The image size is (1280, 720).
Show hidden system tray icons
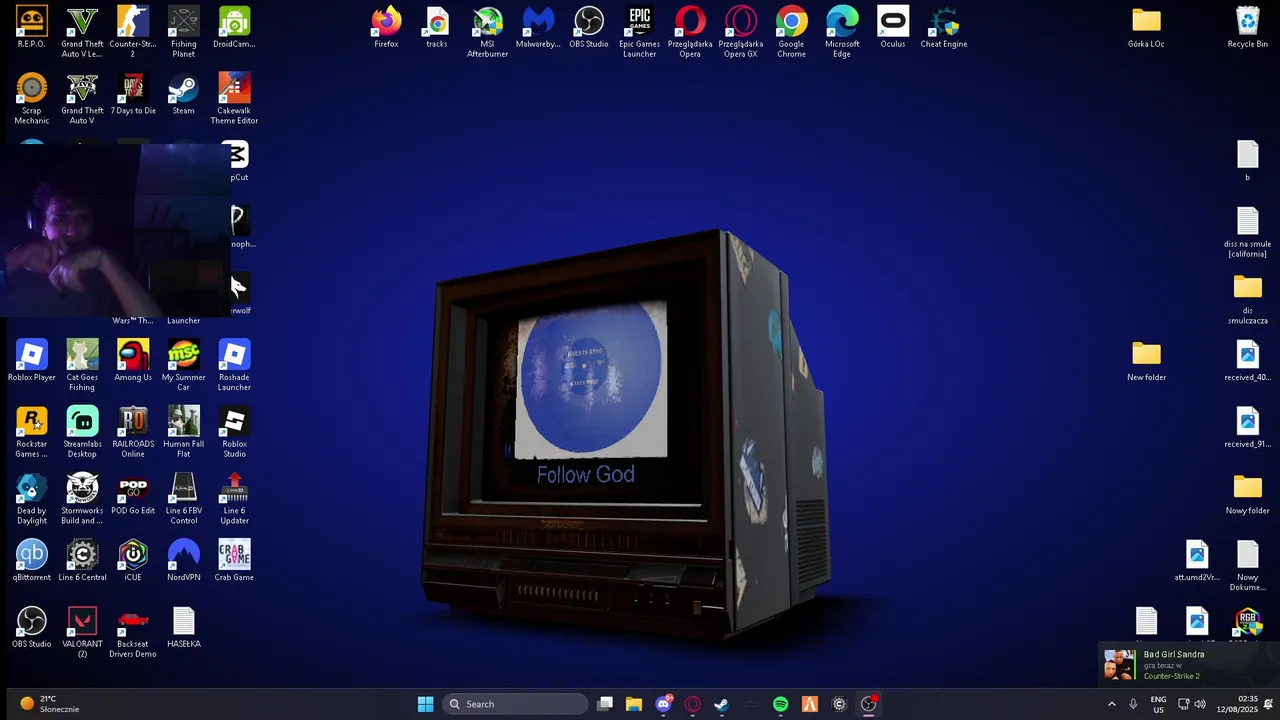tap(1111, 704)
